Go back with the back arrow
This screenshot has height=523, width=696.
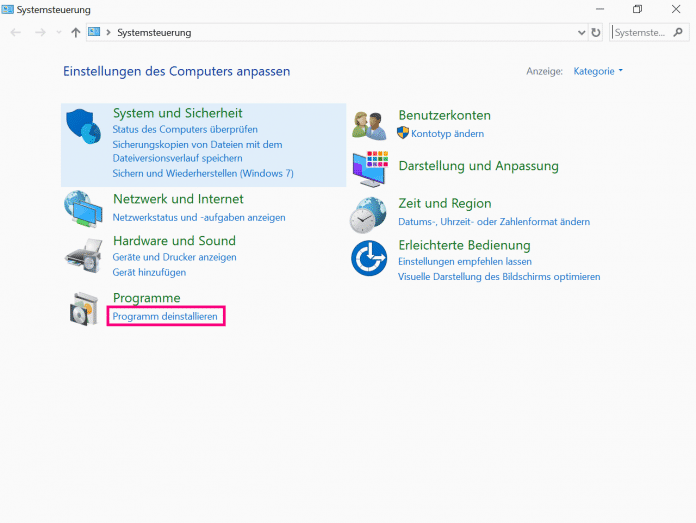tap(16, 32)
